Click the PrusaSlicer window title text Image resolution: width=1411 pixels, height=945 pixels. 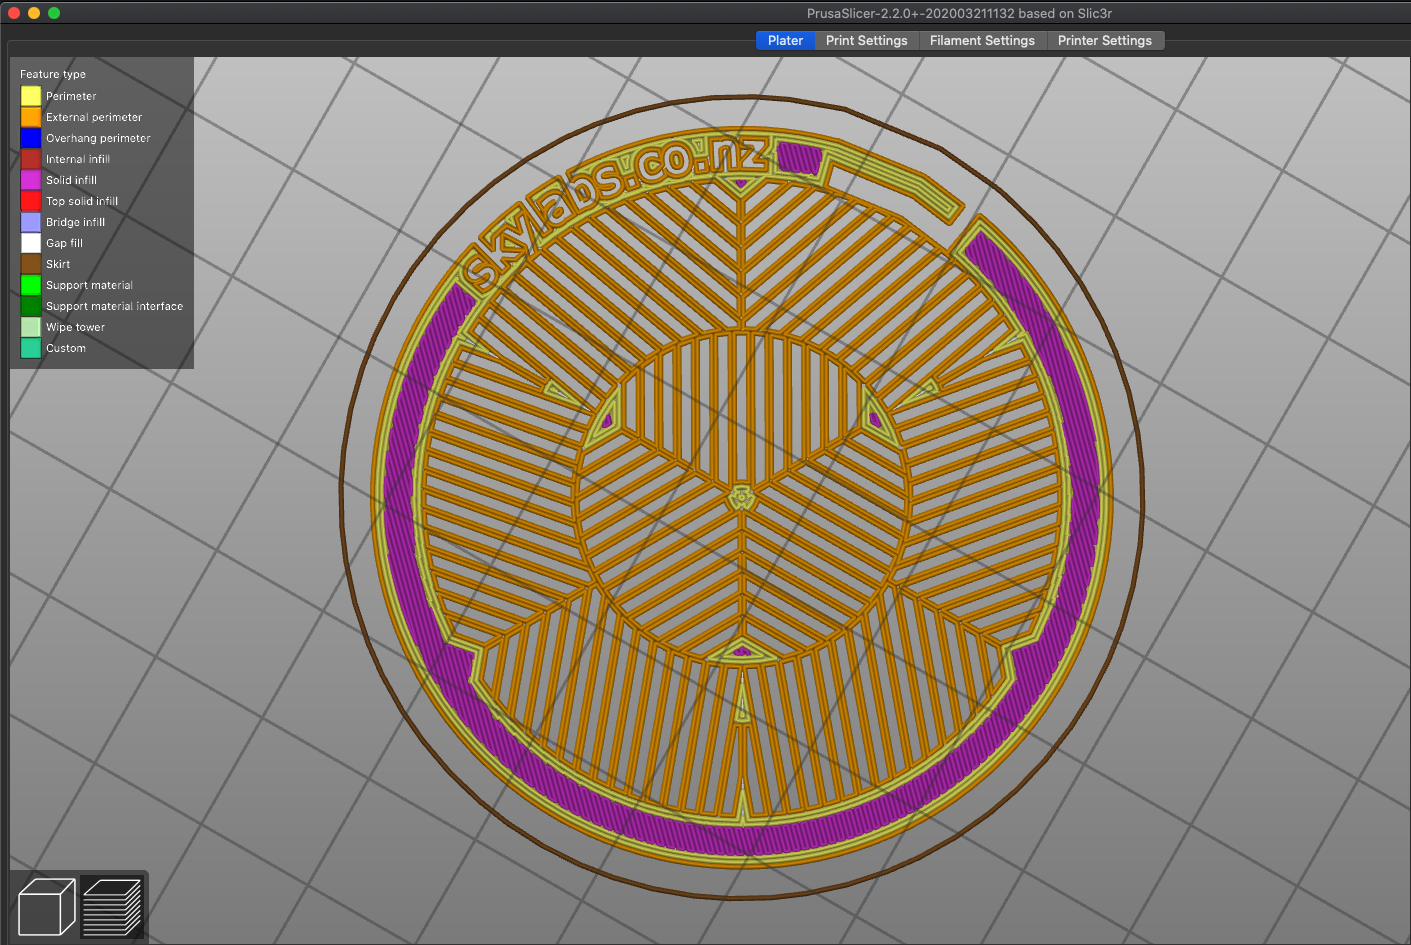point(959,13)
